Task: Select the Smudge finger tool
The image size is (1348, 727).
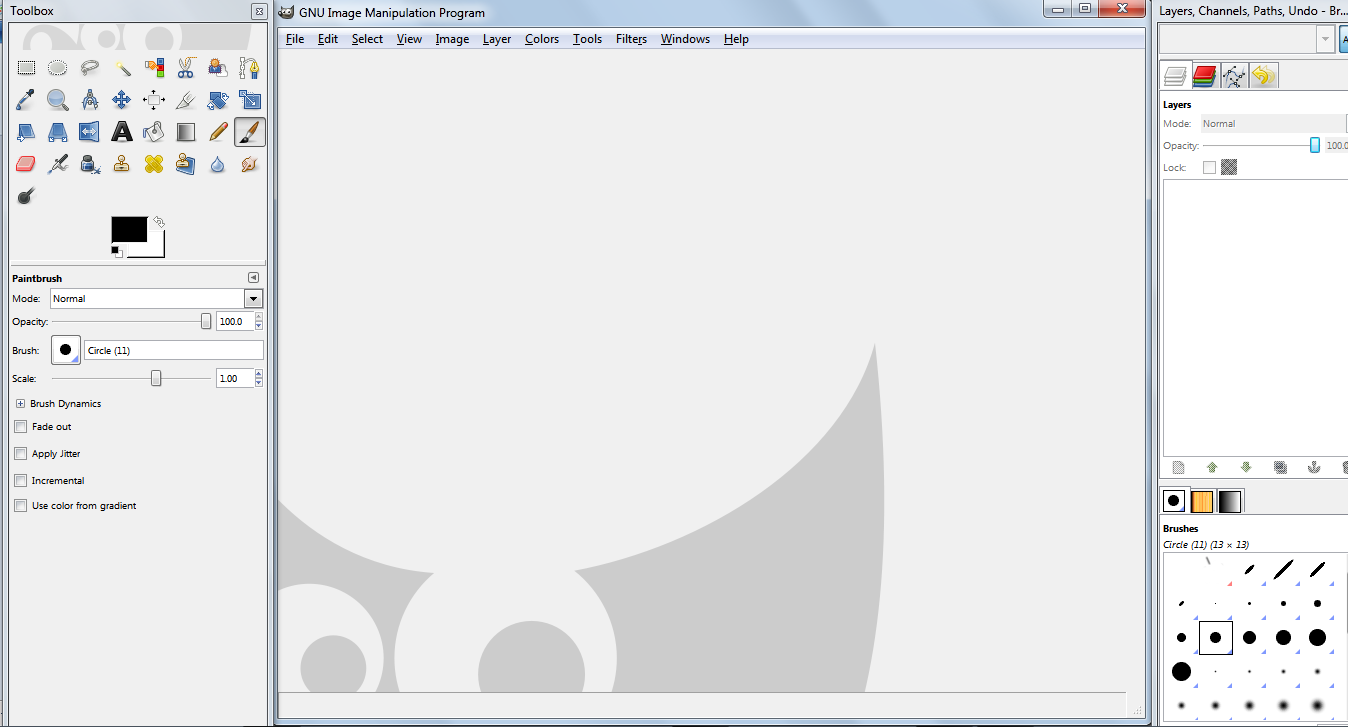Action: 250,164
